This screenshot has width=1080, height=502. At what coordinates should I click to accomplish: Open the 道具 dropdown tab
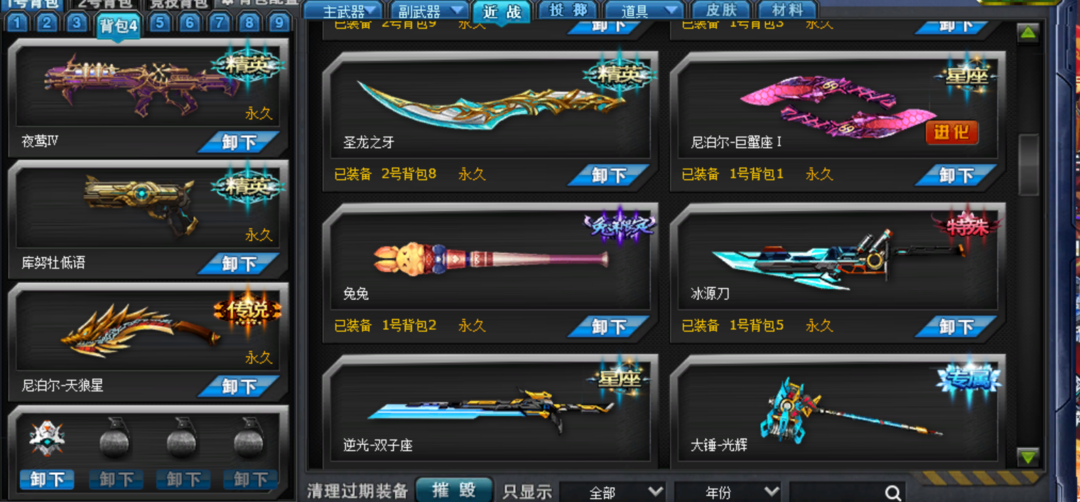644,10
